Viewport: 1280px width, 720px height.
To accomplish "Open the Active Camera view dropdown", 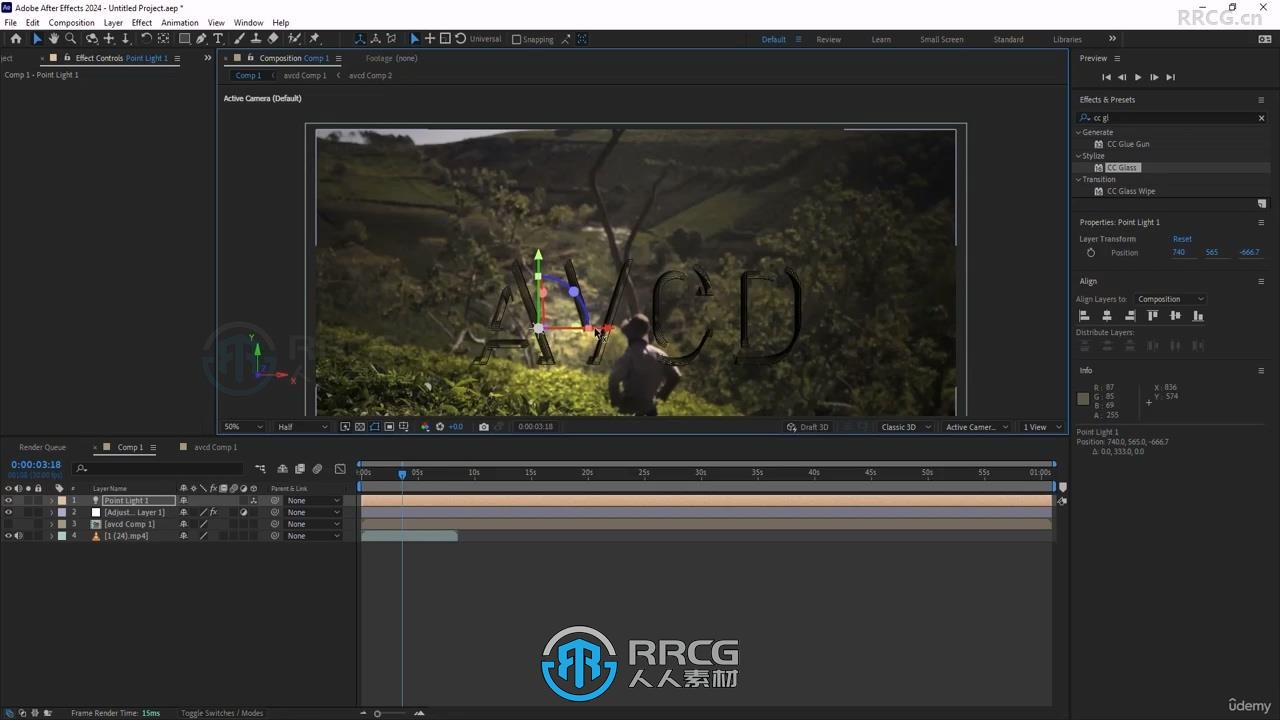I will coord(977,427).
